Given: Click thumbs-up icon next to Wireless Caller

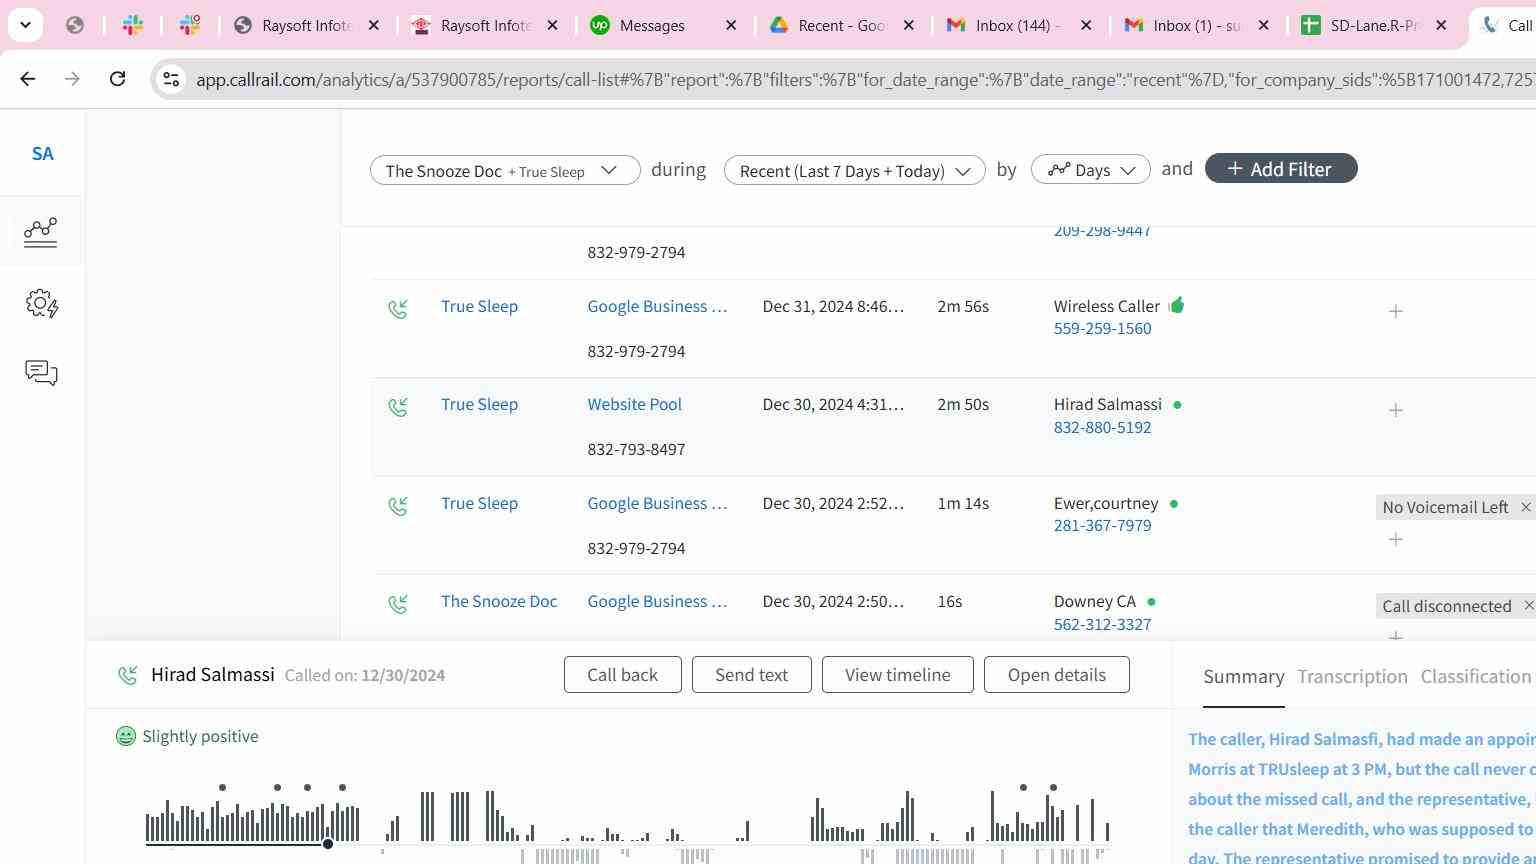Looking at the screenshot, I should pos(1176,305).
